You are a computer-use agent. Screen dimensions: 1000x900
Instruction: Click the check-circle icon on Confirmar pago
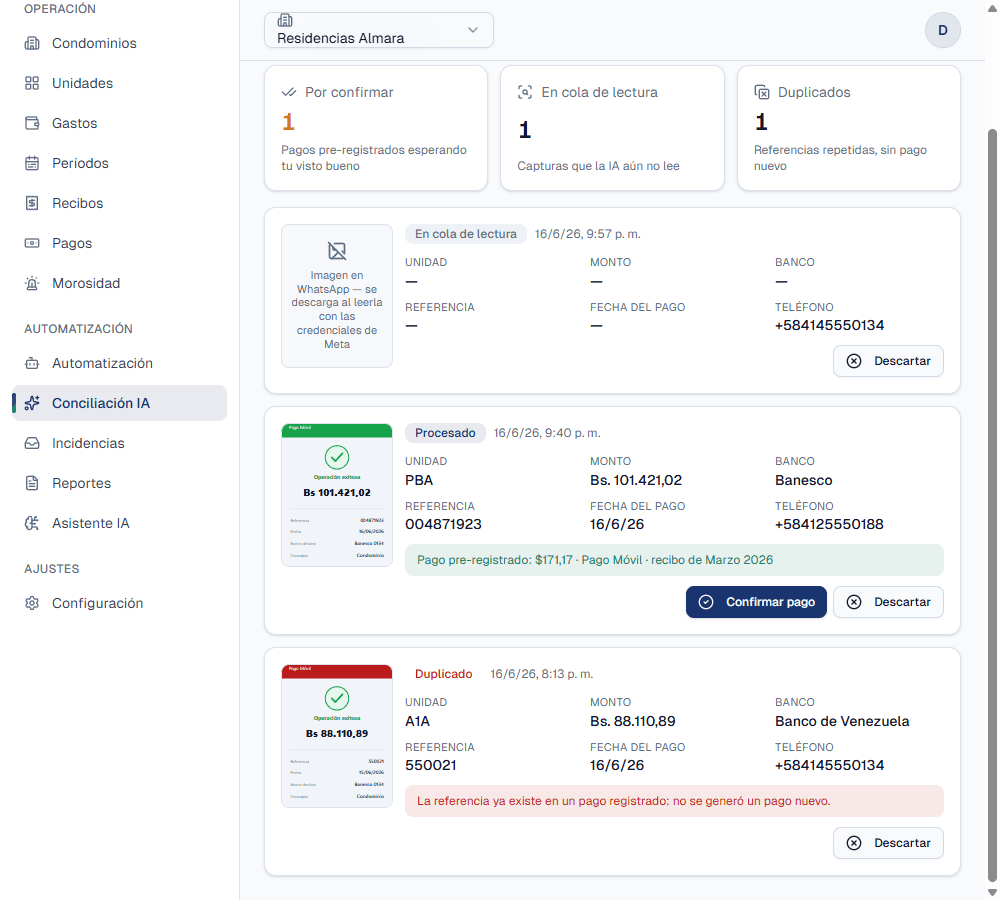(706, 602)
